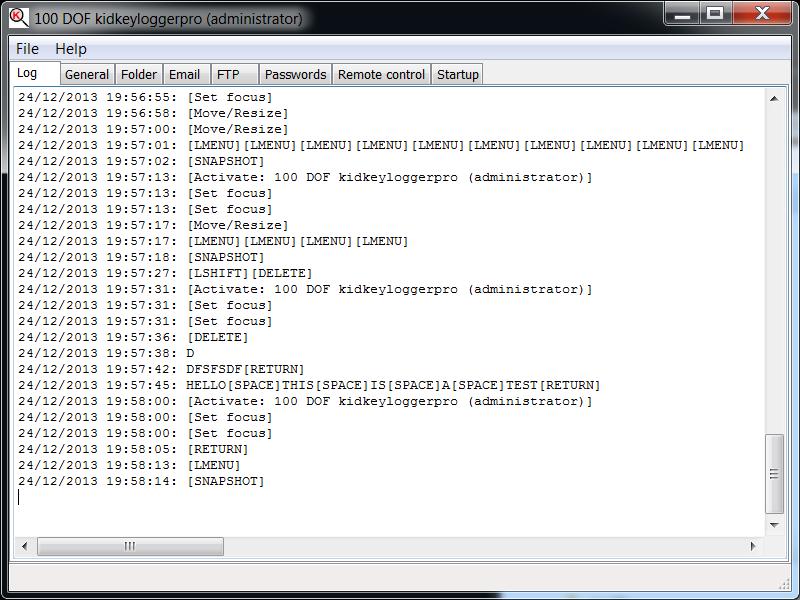Click log line 19:58:14 [SNAPSHOT]

pyautogui.click(x=141, y=481)
